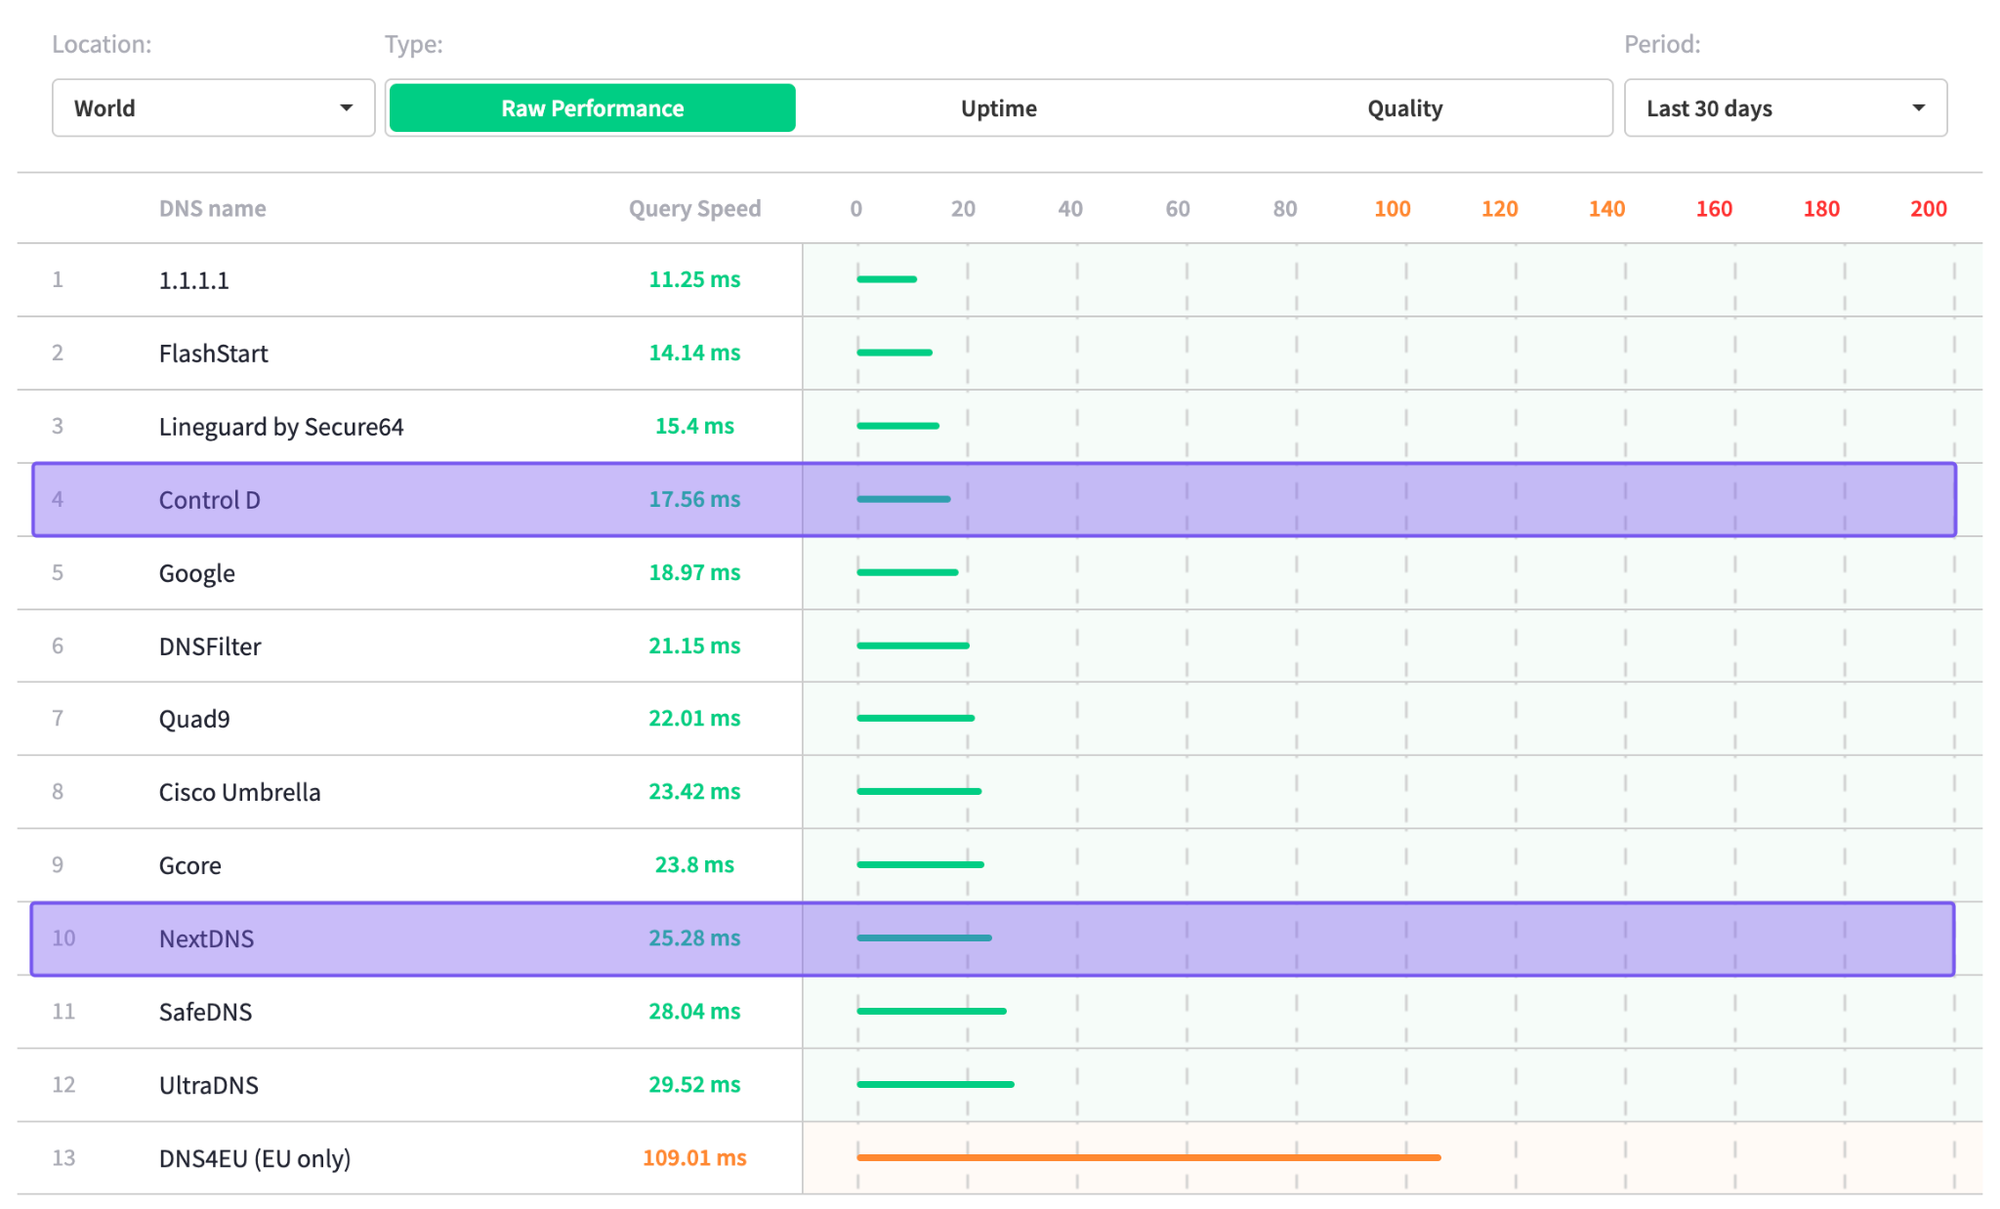The image size is (2000, 1209).
Task: Expand the Last 30 days period dropdown
Action: [1785, 108]
